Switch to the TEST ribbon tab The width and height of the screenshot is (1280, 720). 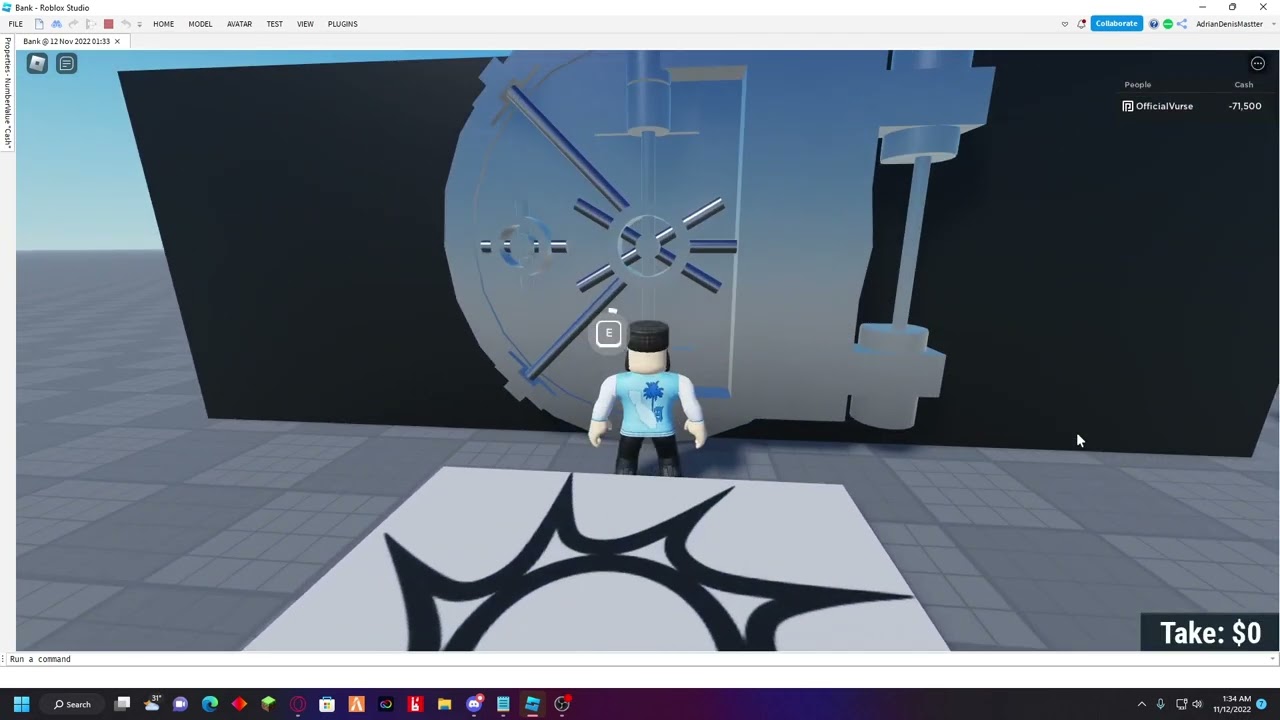[274, 24]
